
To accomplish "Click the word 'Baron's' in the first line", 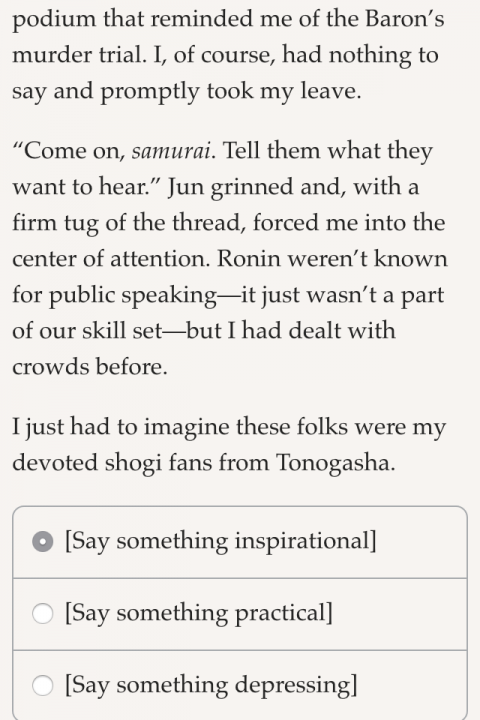I will pyautogui.click(x=405, y=19).
